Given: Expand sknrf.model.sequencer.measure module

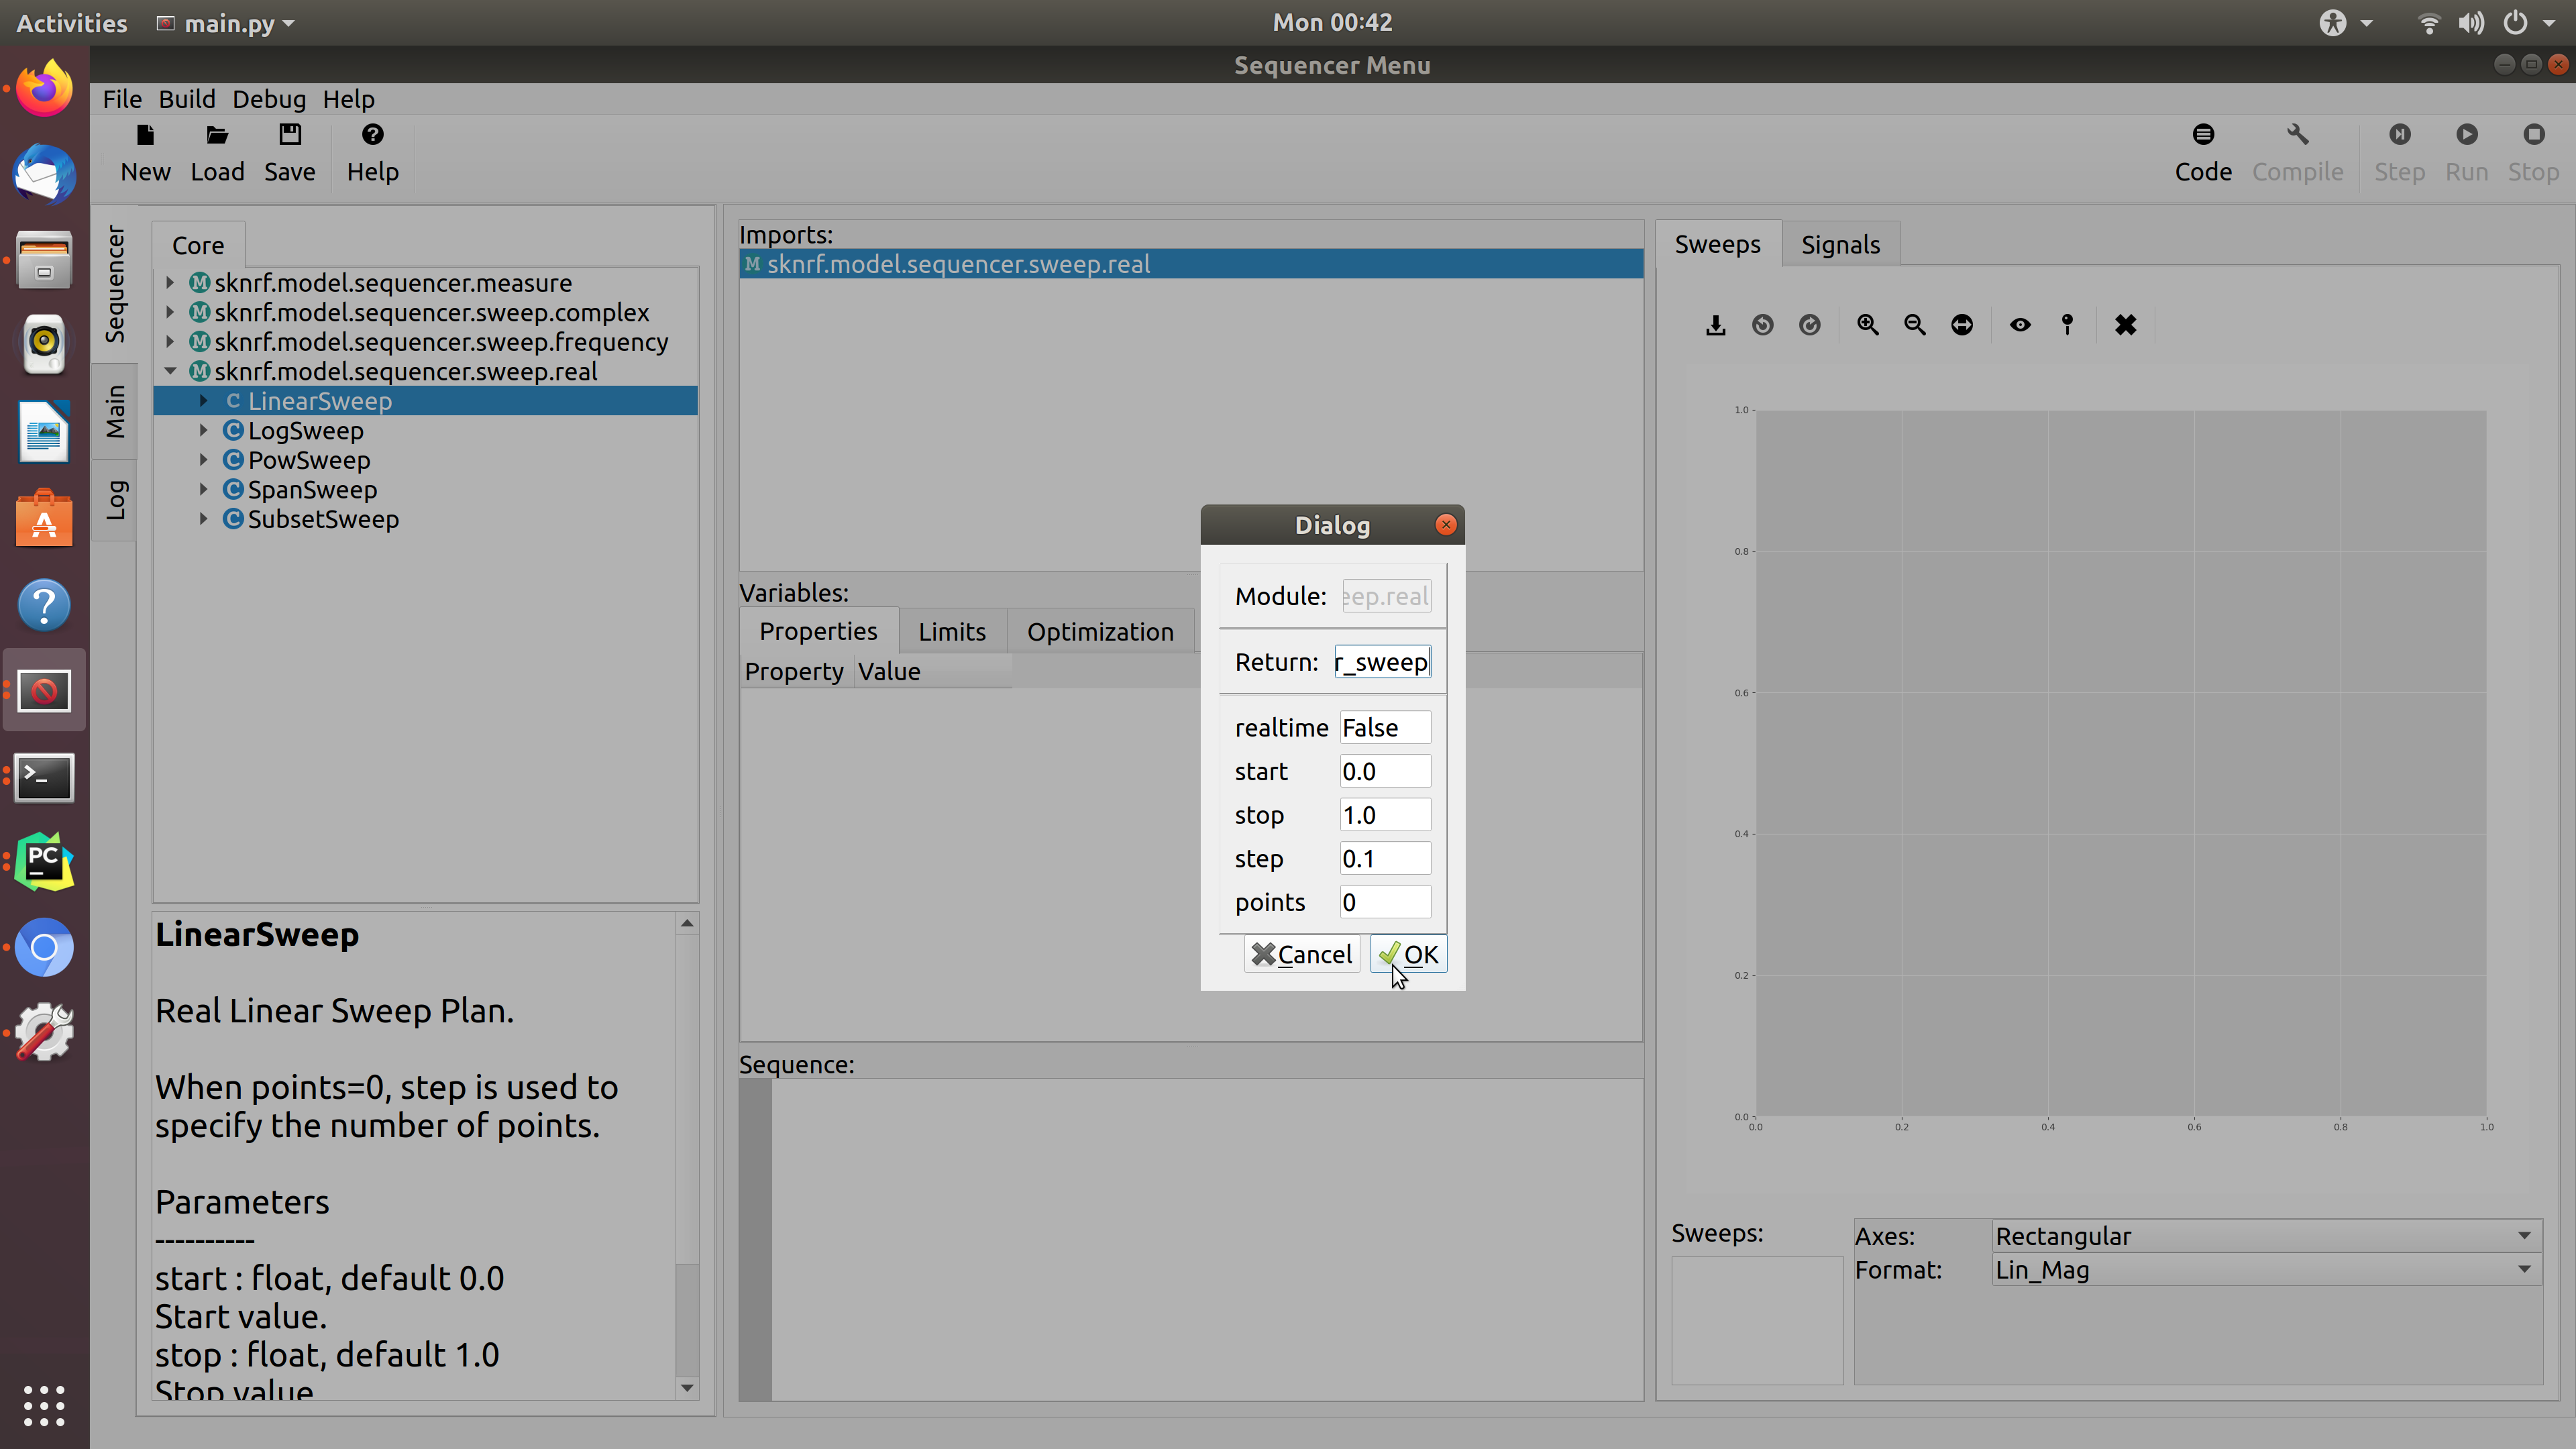Looking at the screenshot, I should [x=171, y=283].
